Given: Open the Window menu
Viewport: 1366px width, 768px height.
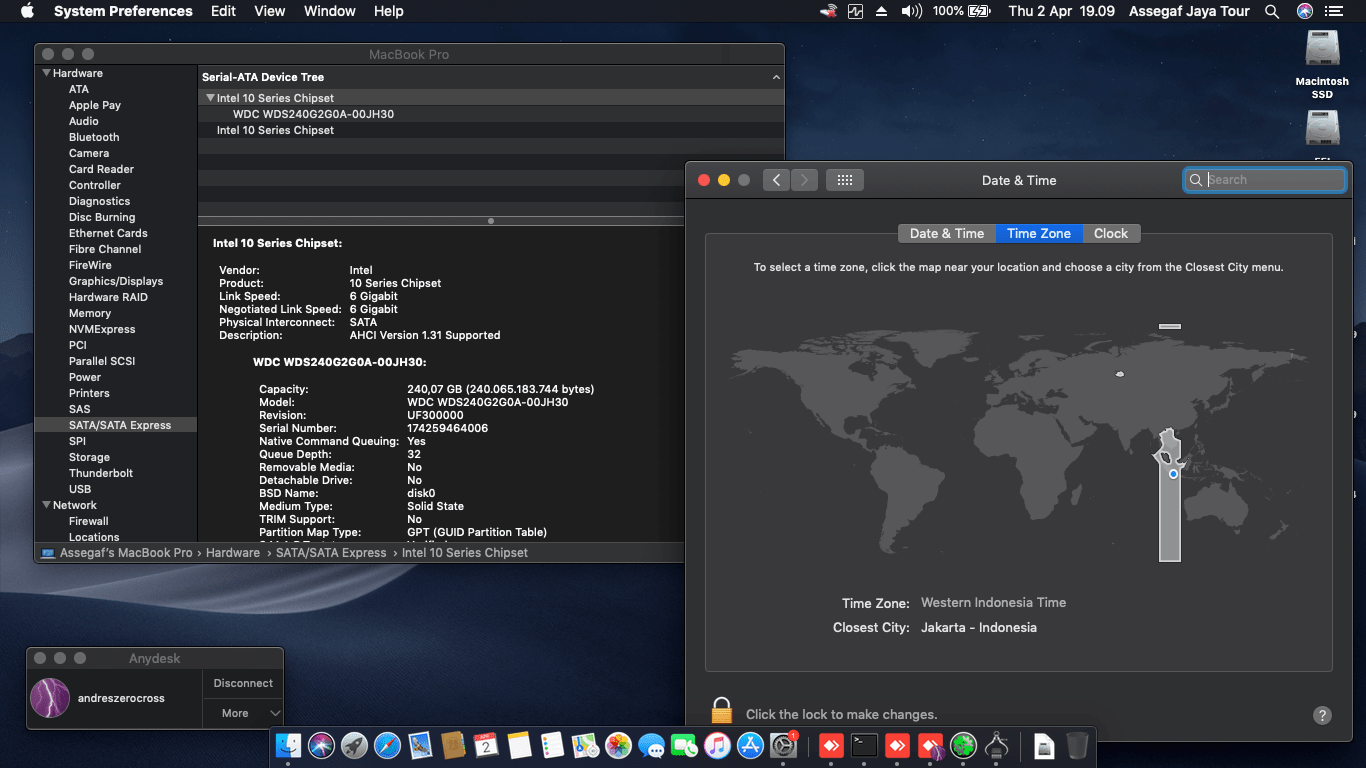Looking at the screenshot, I should coord(330,11).
